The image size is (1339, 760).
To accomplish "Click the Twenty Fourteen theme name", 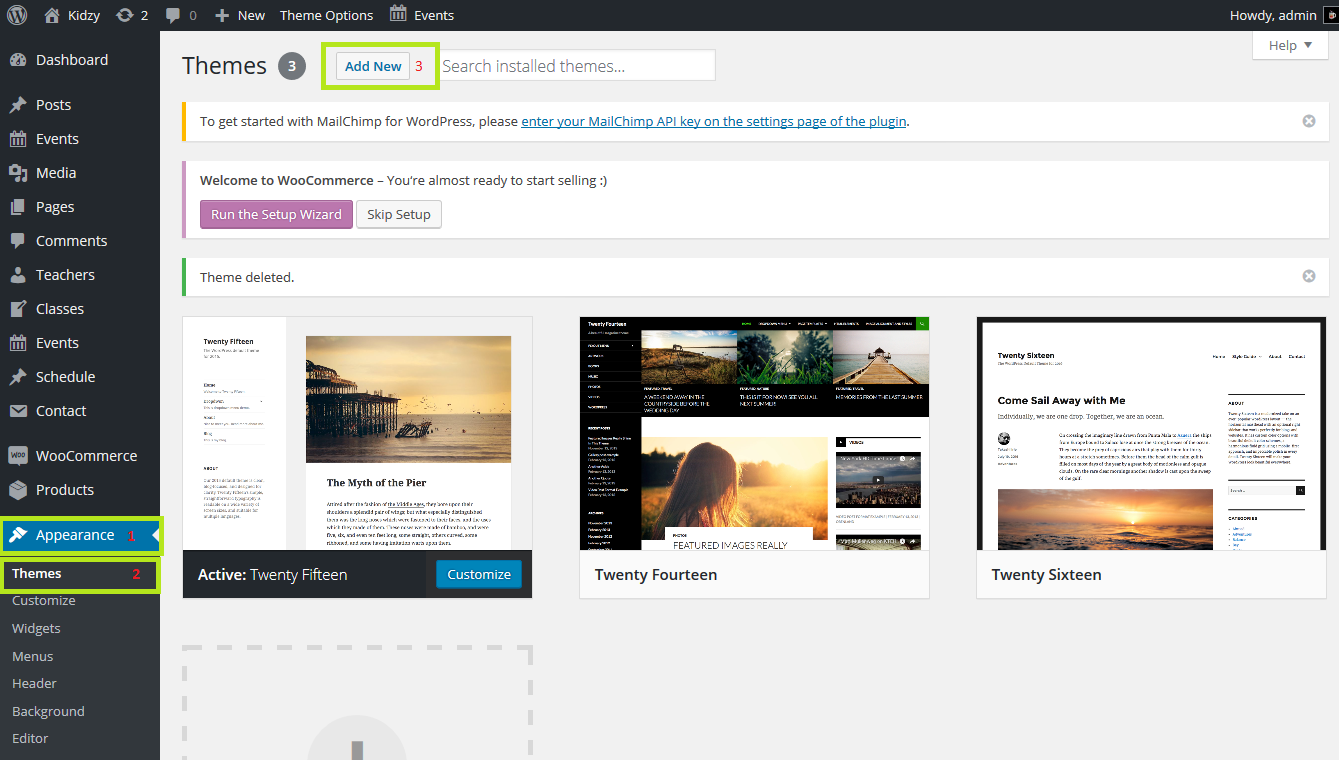I will 655,575.
